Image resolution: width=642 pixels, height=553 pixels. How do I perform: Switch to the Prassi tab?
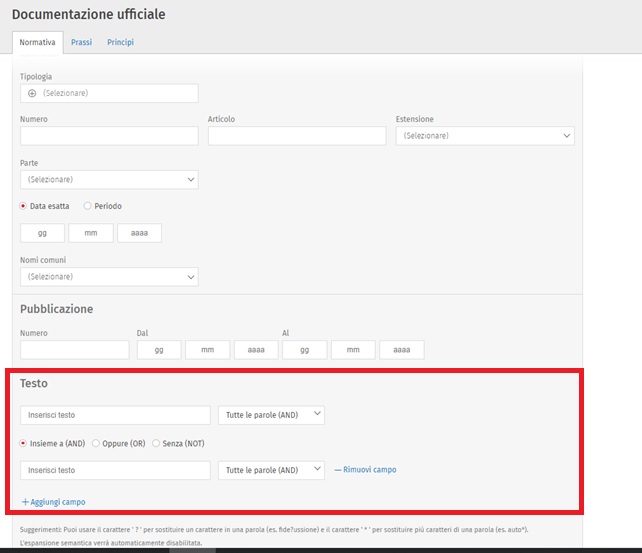pyautogui.click(x=81, y=42)
